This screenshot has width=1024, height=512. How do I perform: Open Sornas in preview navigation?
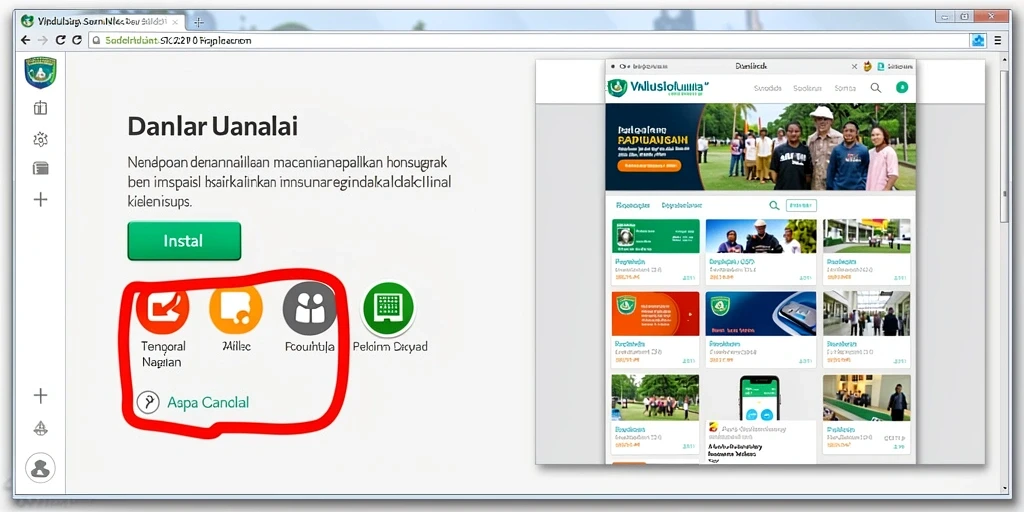(x=845, y=88)
